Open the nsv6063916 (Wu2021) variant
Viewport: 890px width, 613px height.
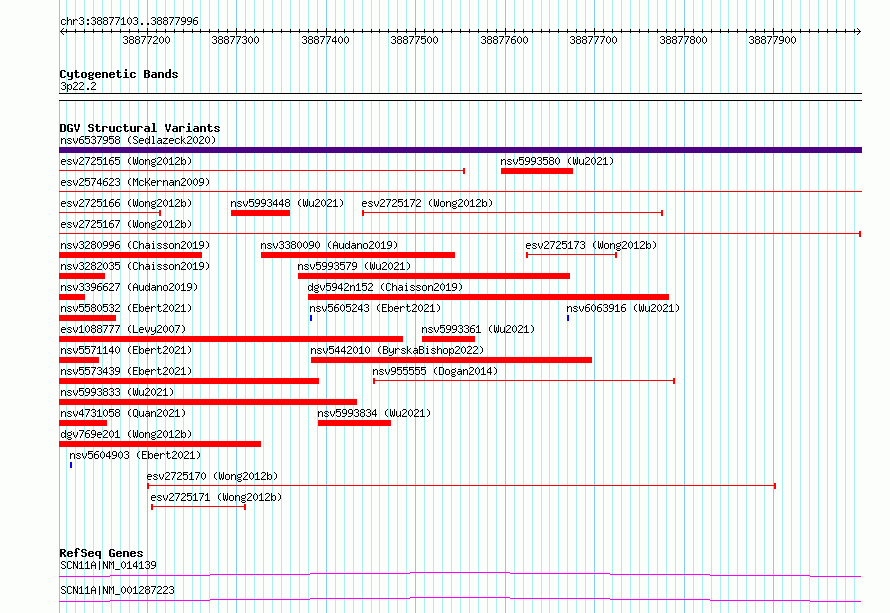pyautogui.click(x=623, y=308)
